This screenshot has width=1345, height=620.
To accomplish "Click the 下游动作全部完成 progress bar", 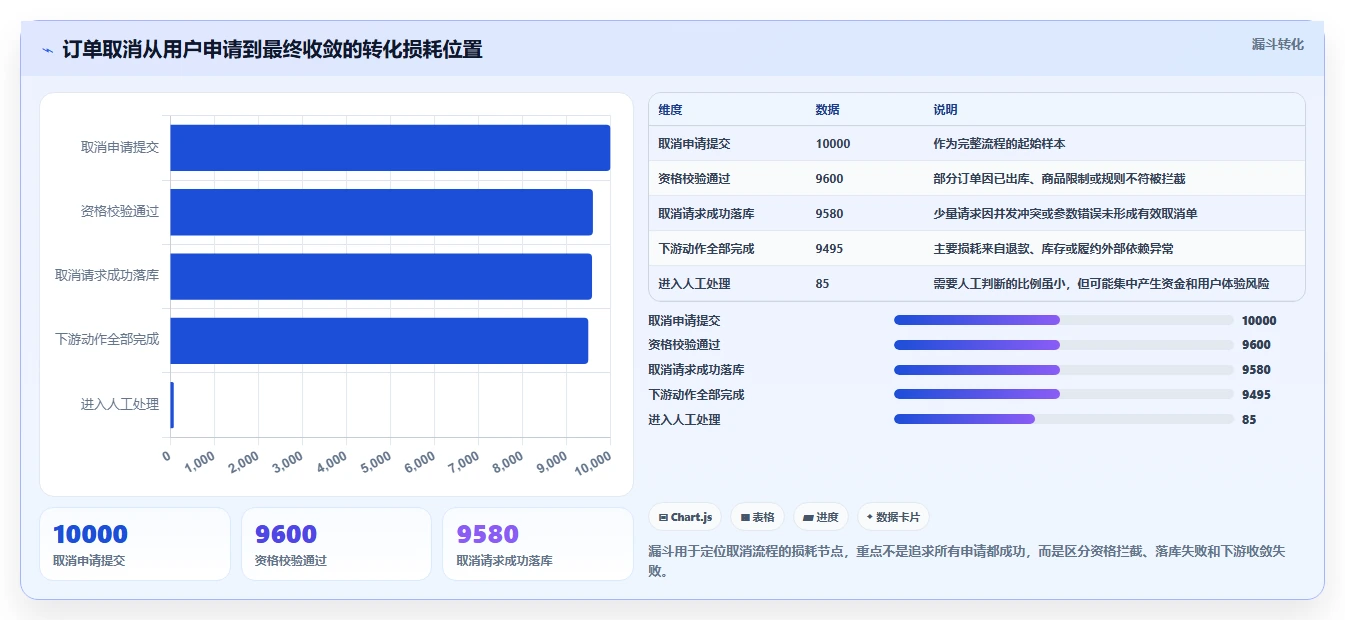I will coord(1063,395).
